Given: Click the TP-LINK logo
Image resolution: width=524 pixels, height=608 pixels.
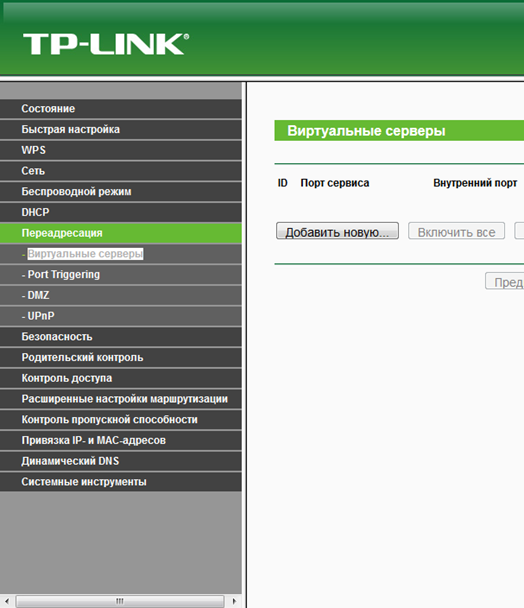Looking at the screenshot, I should click(106, 44).
